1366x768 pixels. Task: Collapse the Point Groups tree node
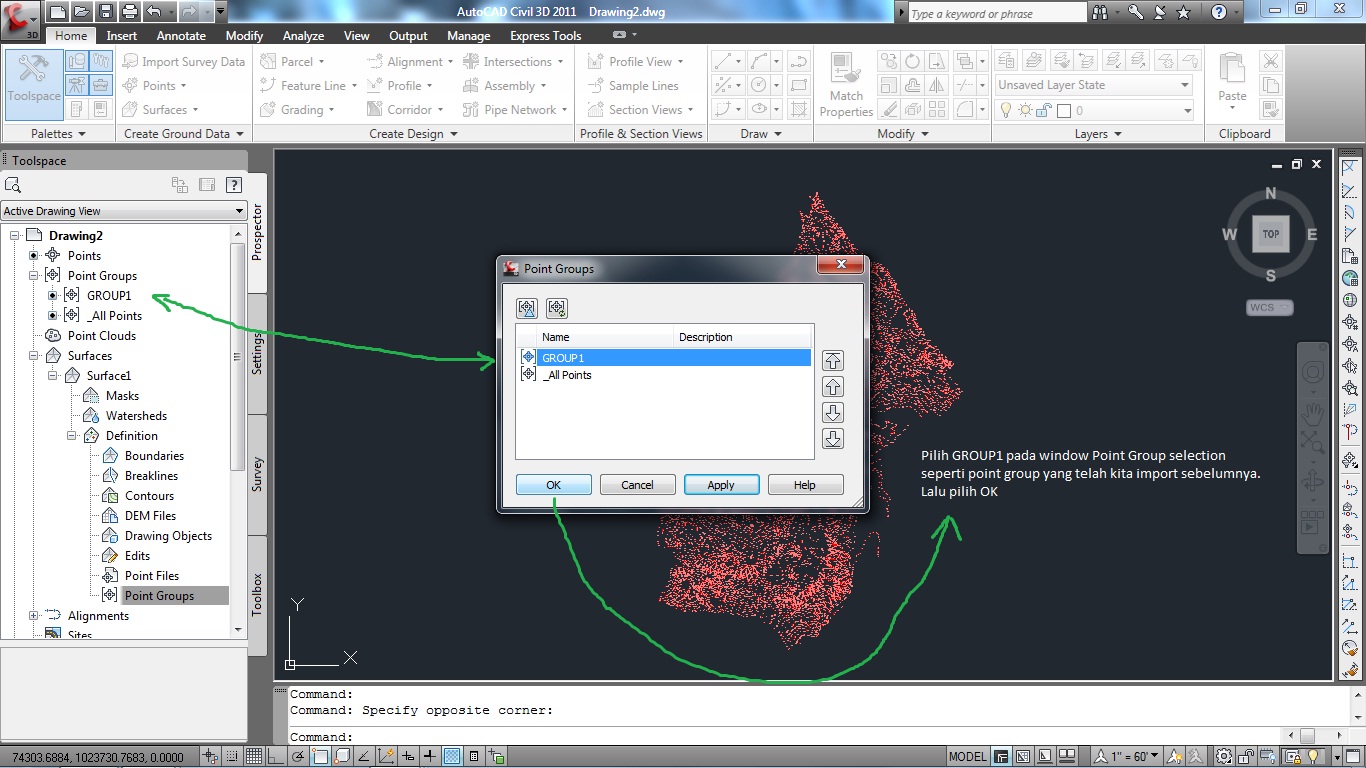tap(33, 276)
